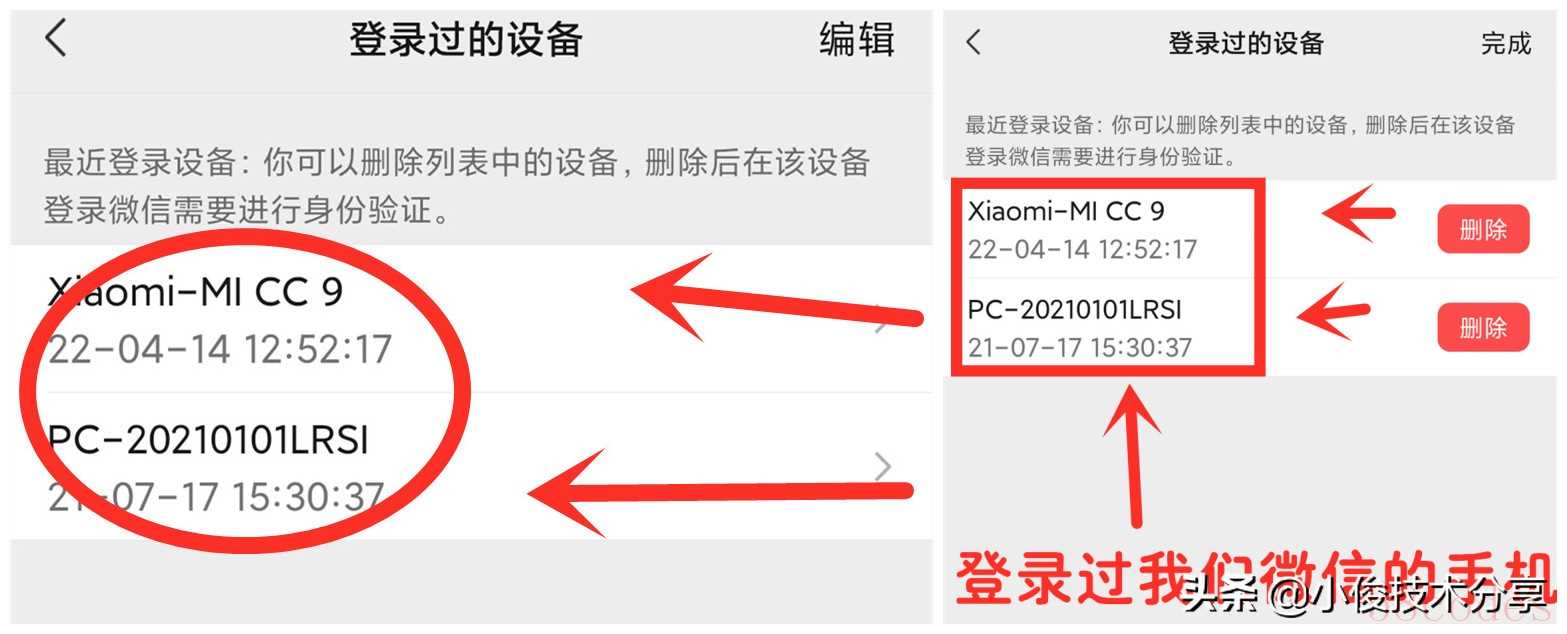Click the 登录过的设备 title next to 完成
Viewport: 1567px width, 634px height.
pos(1245,43)
